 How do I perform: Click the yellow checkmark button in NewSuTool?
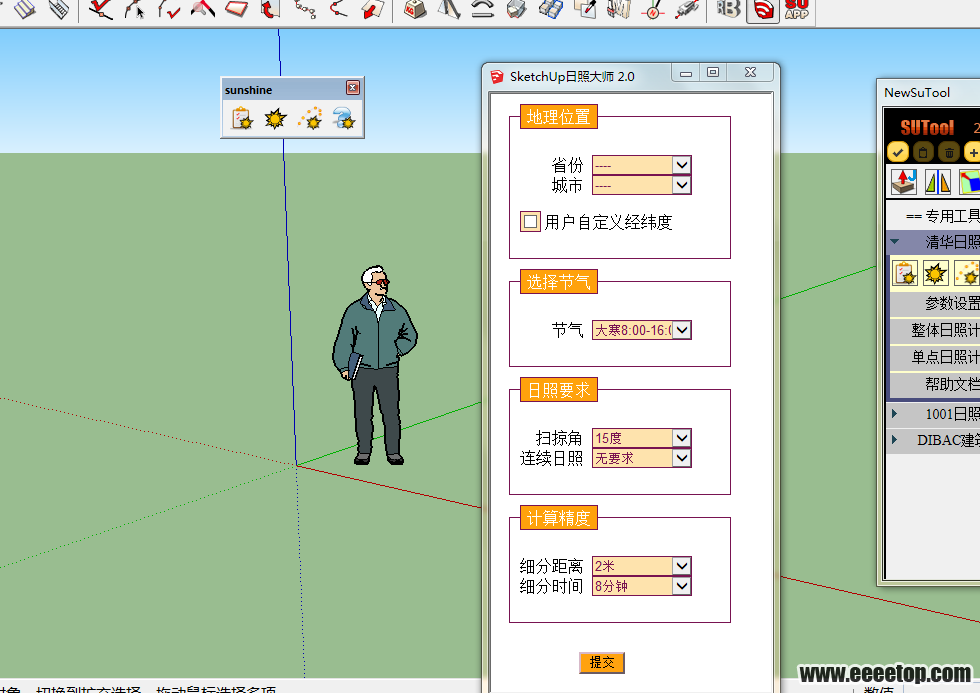(898, 152)
